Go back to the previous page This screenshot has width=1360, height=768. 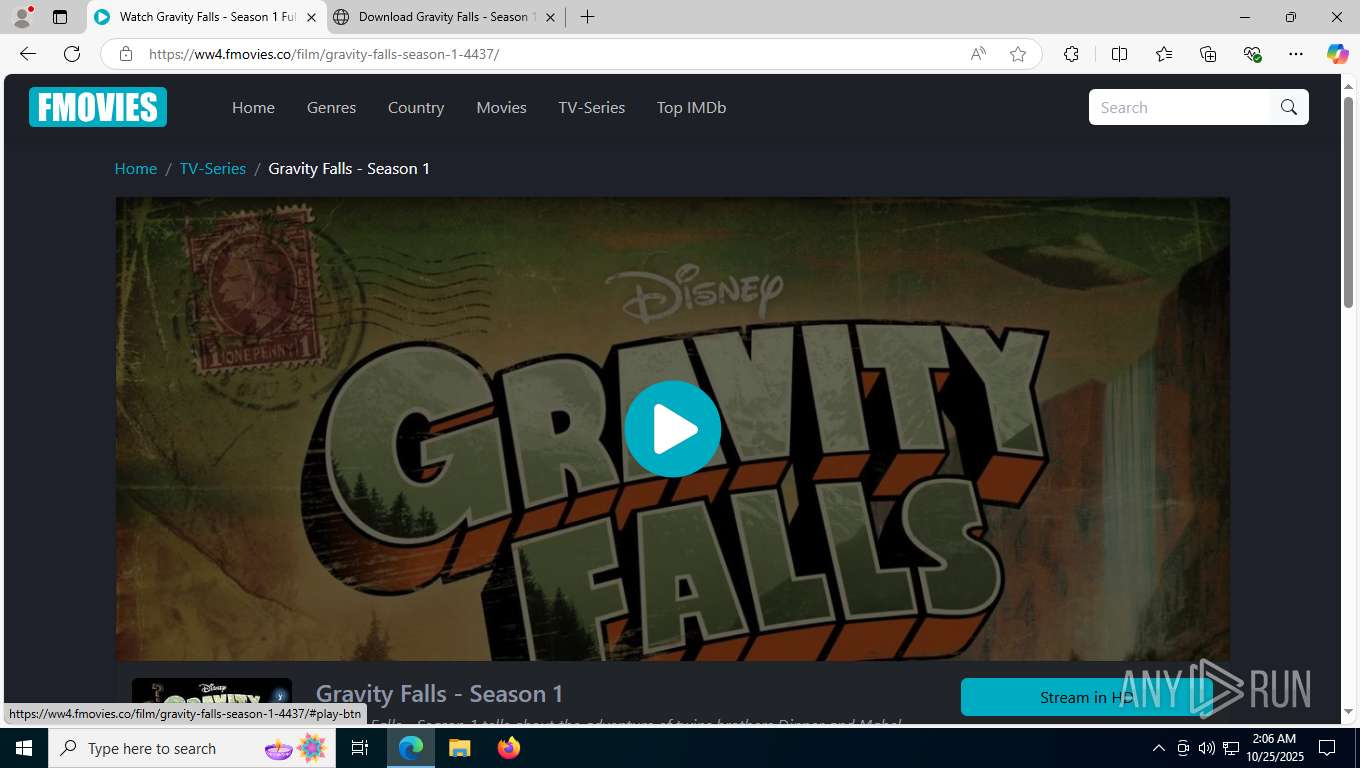click(x=28, y=54)
